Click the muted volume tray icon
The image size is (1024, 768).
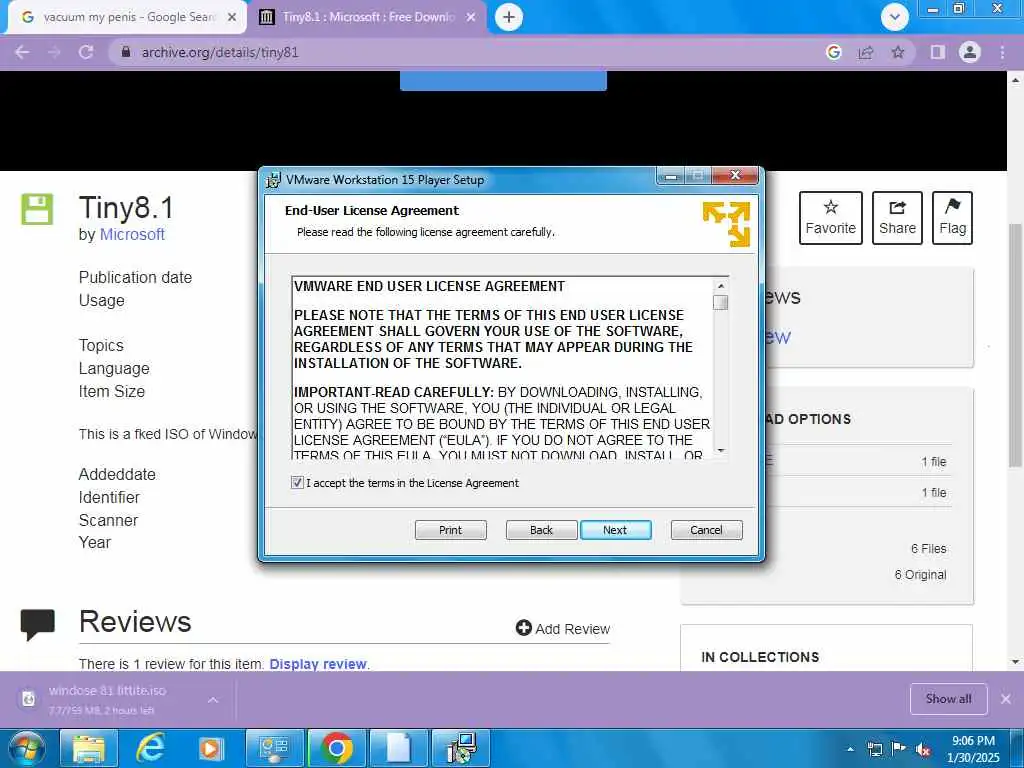tap(923, 749)
